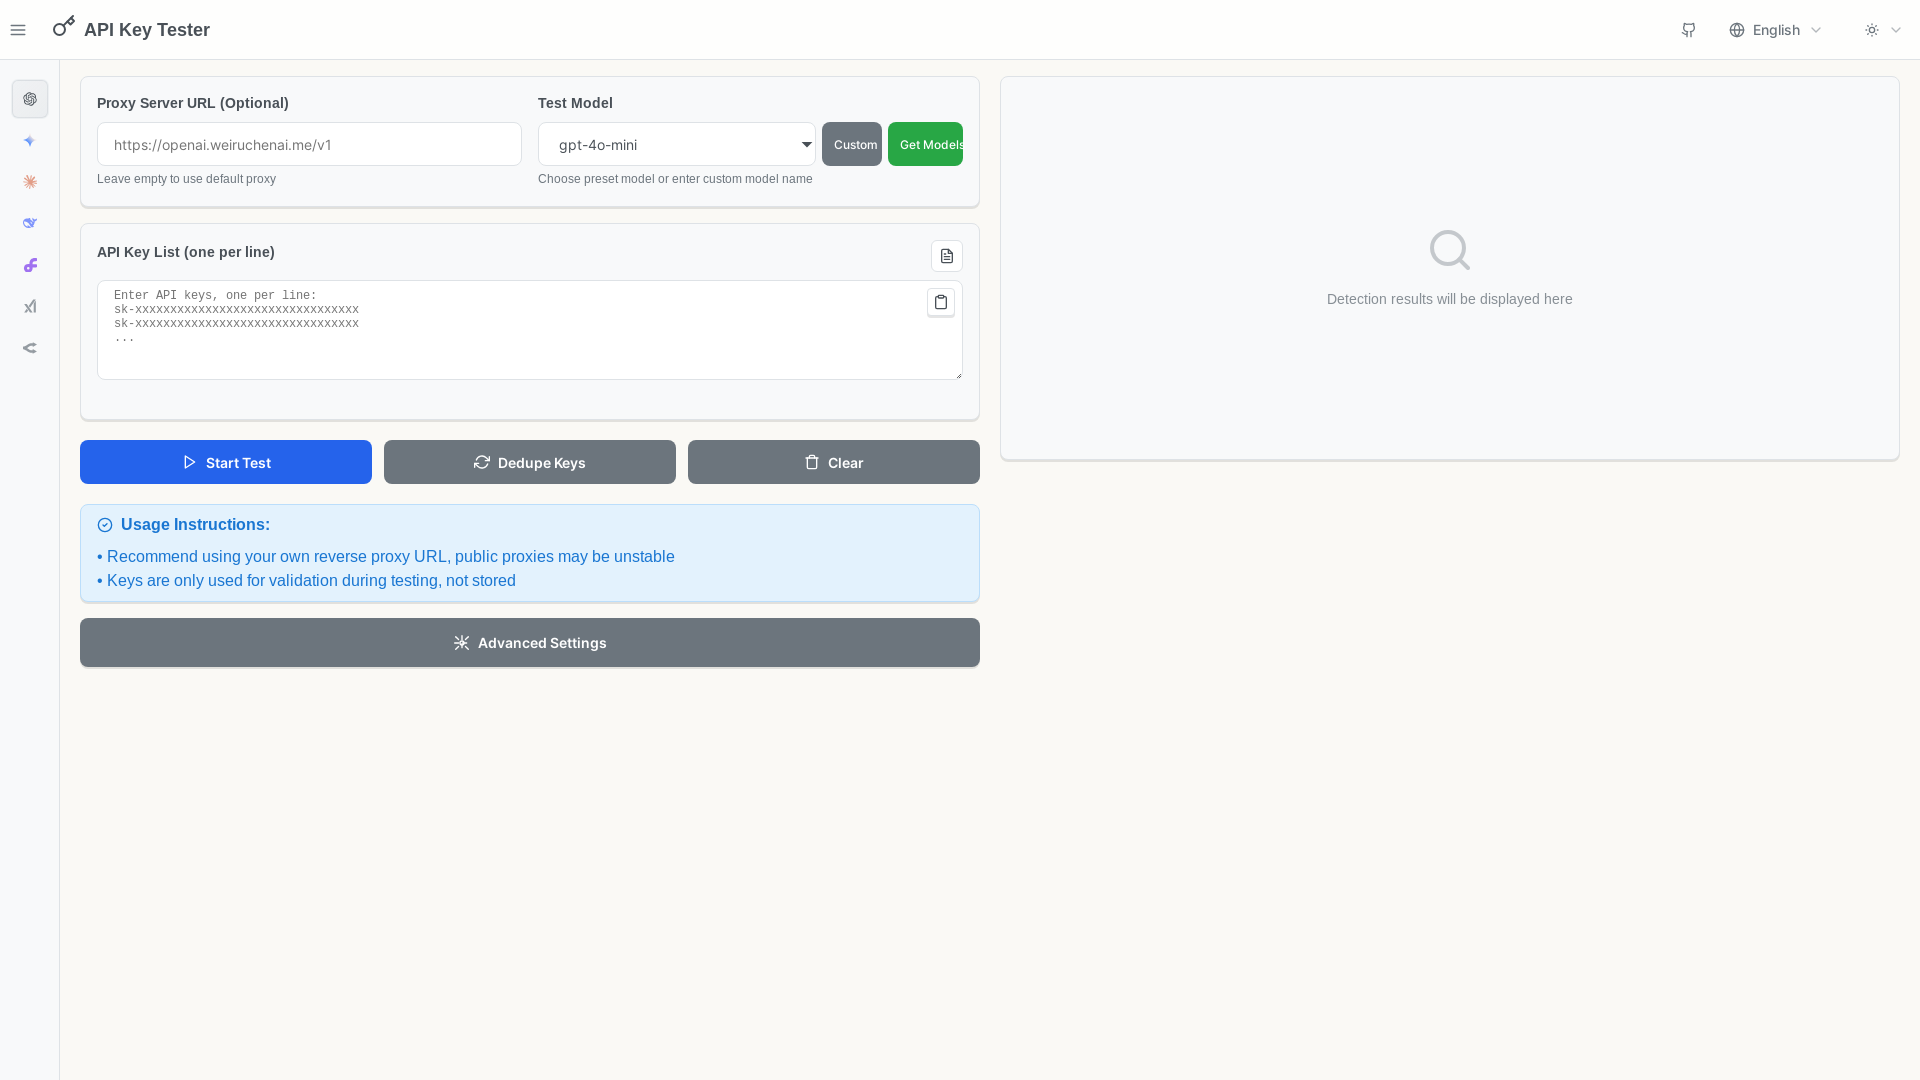This screenshot has height=1080, width=1920.
Task: Click the import file icon
Action: (x=947, y=256)
